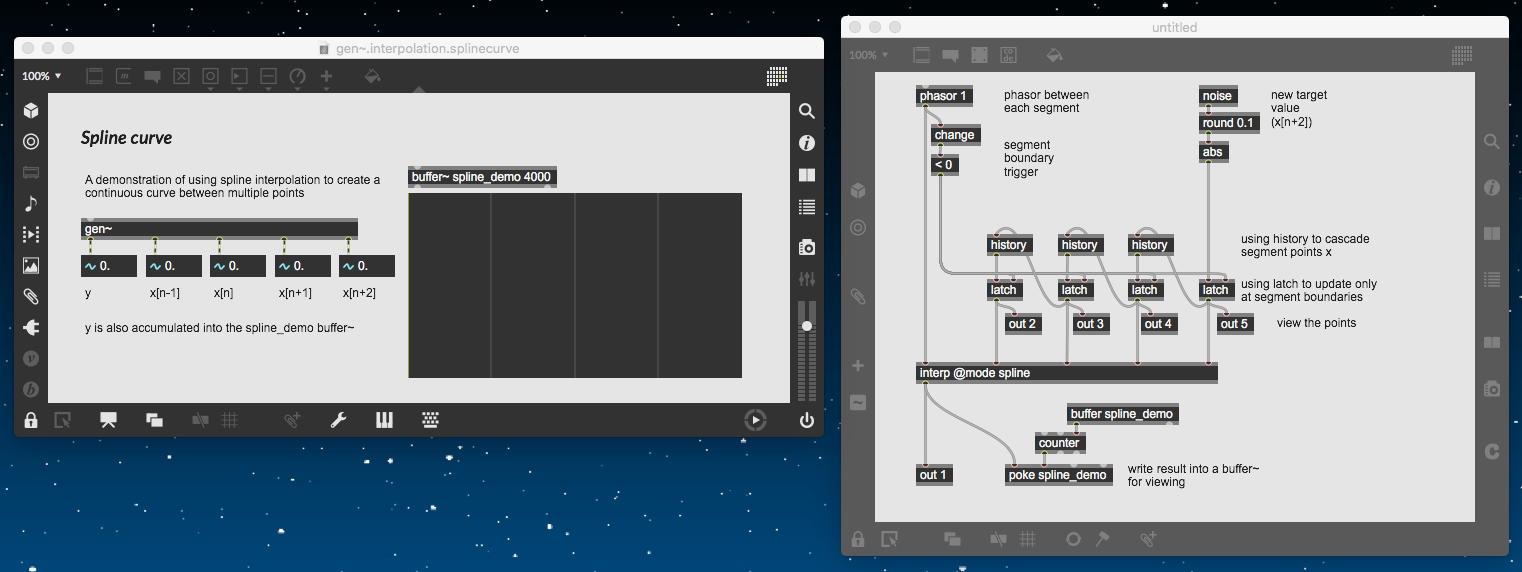Click the tilde icon in untitled window left sidebar

click(x=858, y=402)
